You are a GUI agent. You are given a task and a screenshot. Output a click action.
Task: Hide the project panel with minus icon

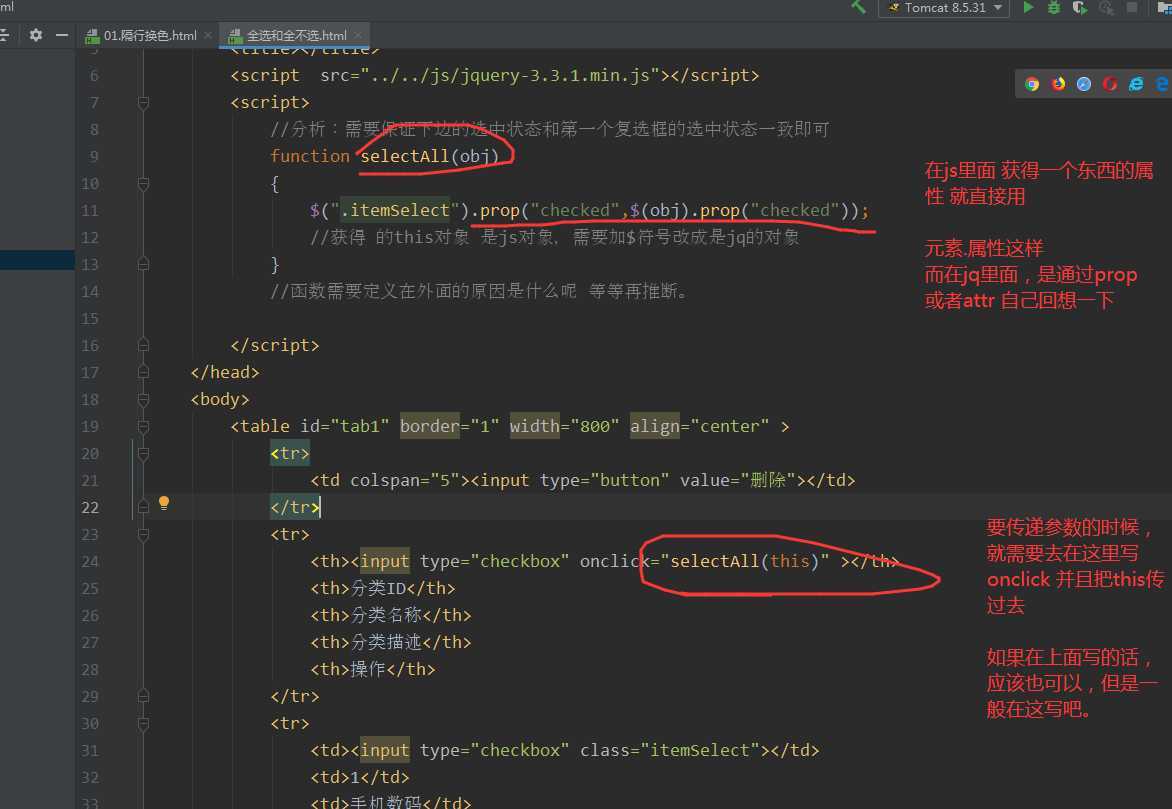pos(62,35)
